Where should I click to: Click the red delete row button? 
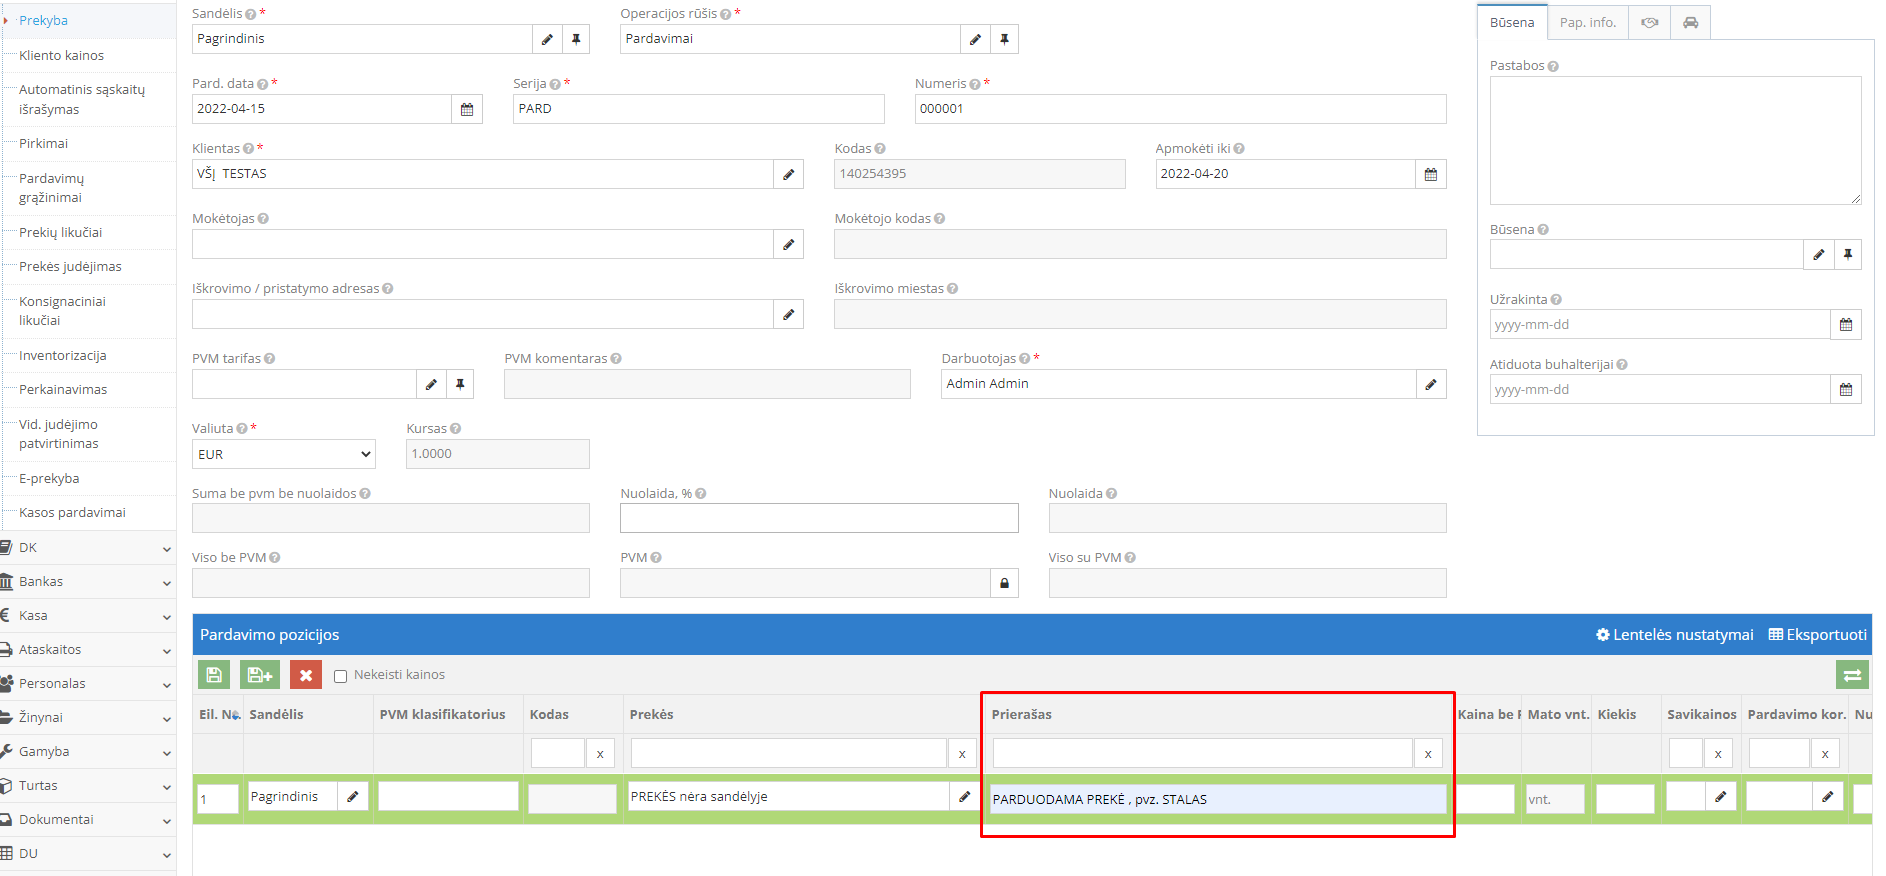tap(306, 675)
